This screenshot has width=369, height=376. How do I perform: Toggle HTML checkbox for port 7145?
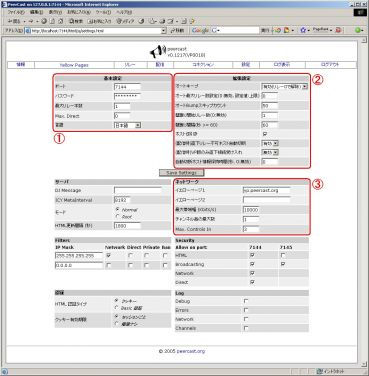(283, 255)
